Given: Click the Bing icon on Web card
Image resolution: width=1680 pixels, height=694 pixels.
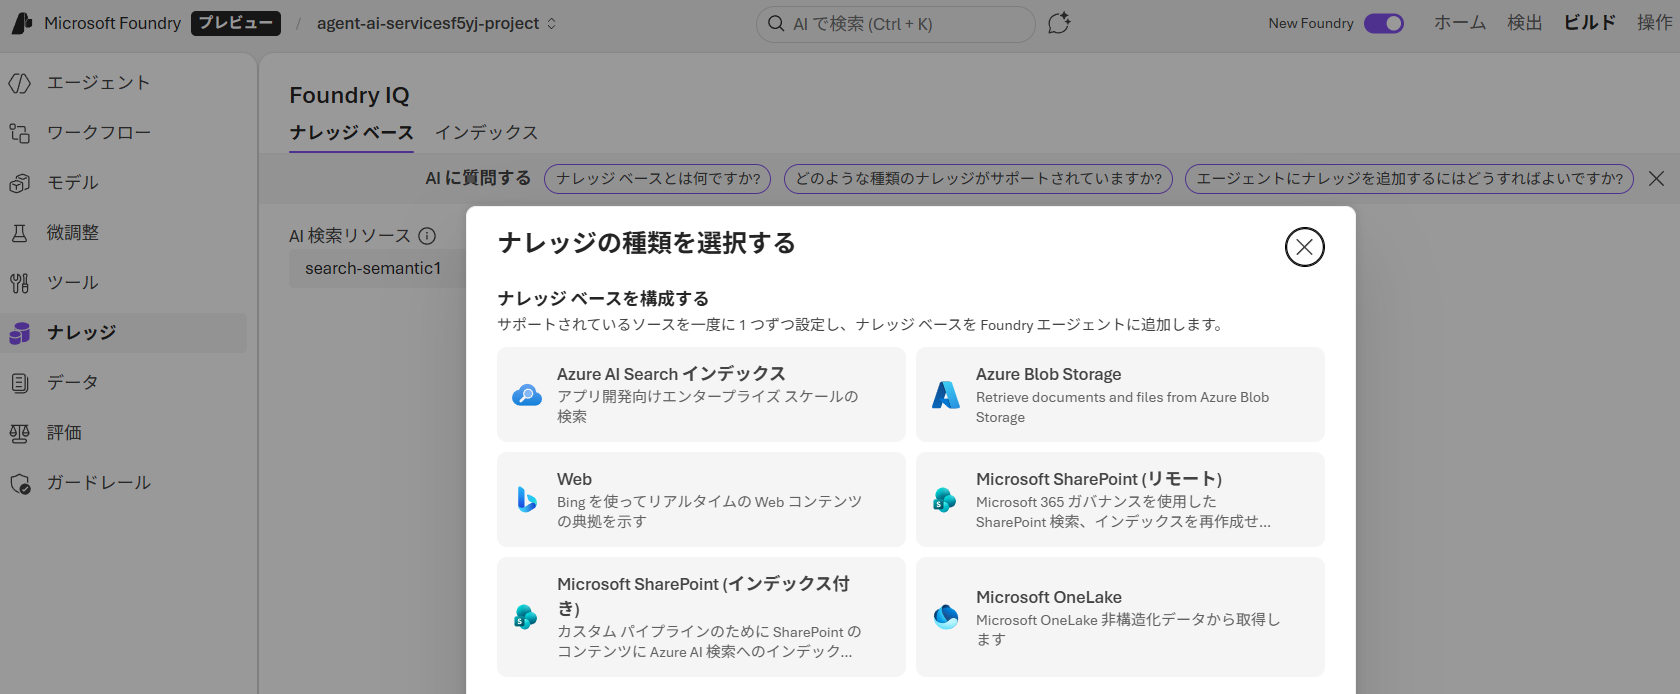Looking at the screenshot, I should point(527,499).
